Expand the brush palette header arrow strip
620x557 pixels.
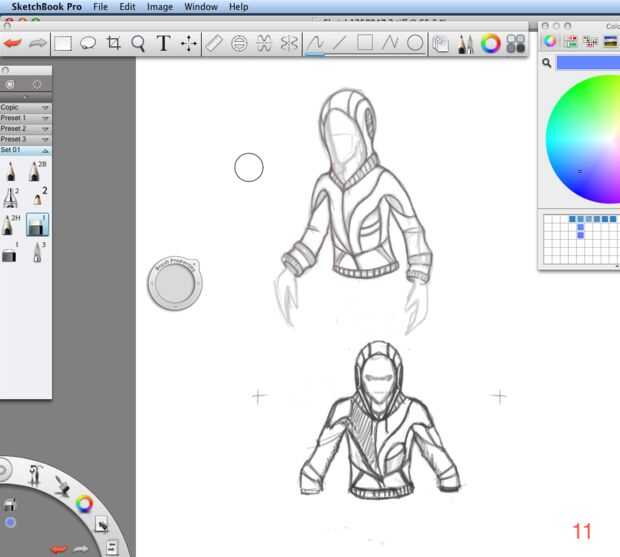tap(25, 97)
